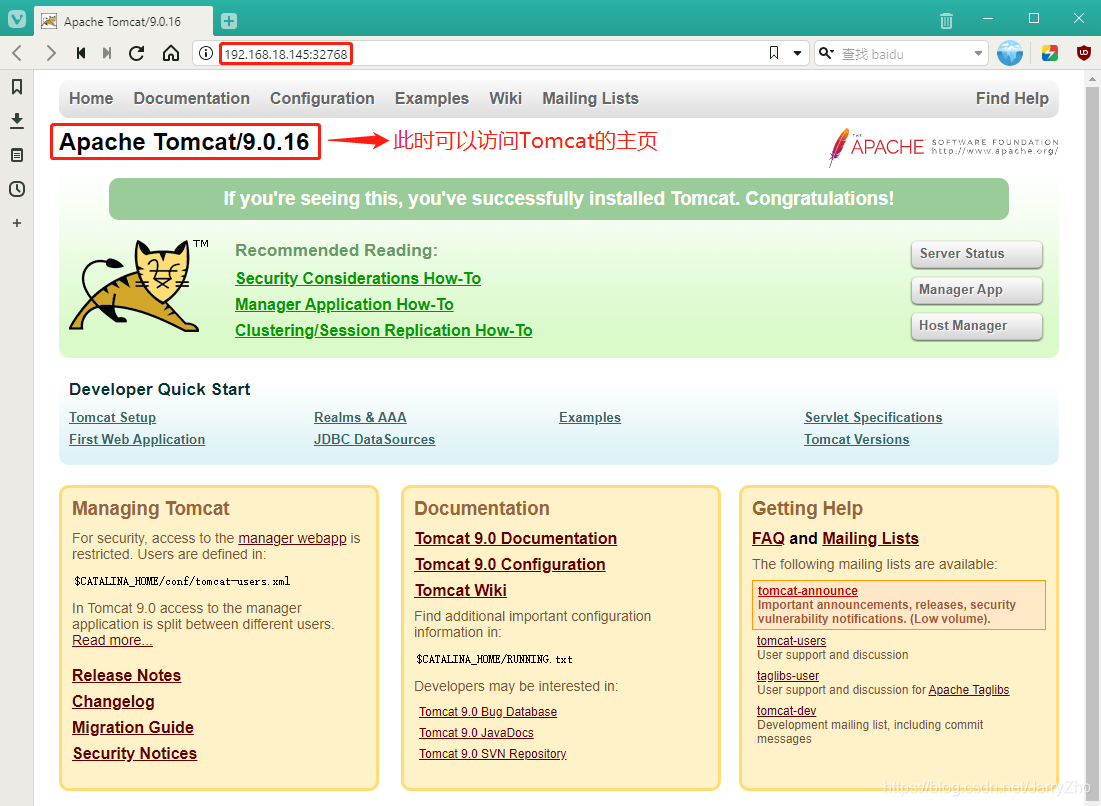The image size is (1101, 806).
Task: Open Tomcat 9.0 Bug Database link
Action: click(x=488, y=712)
